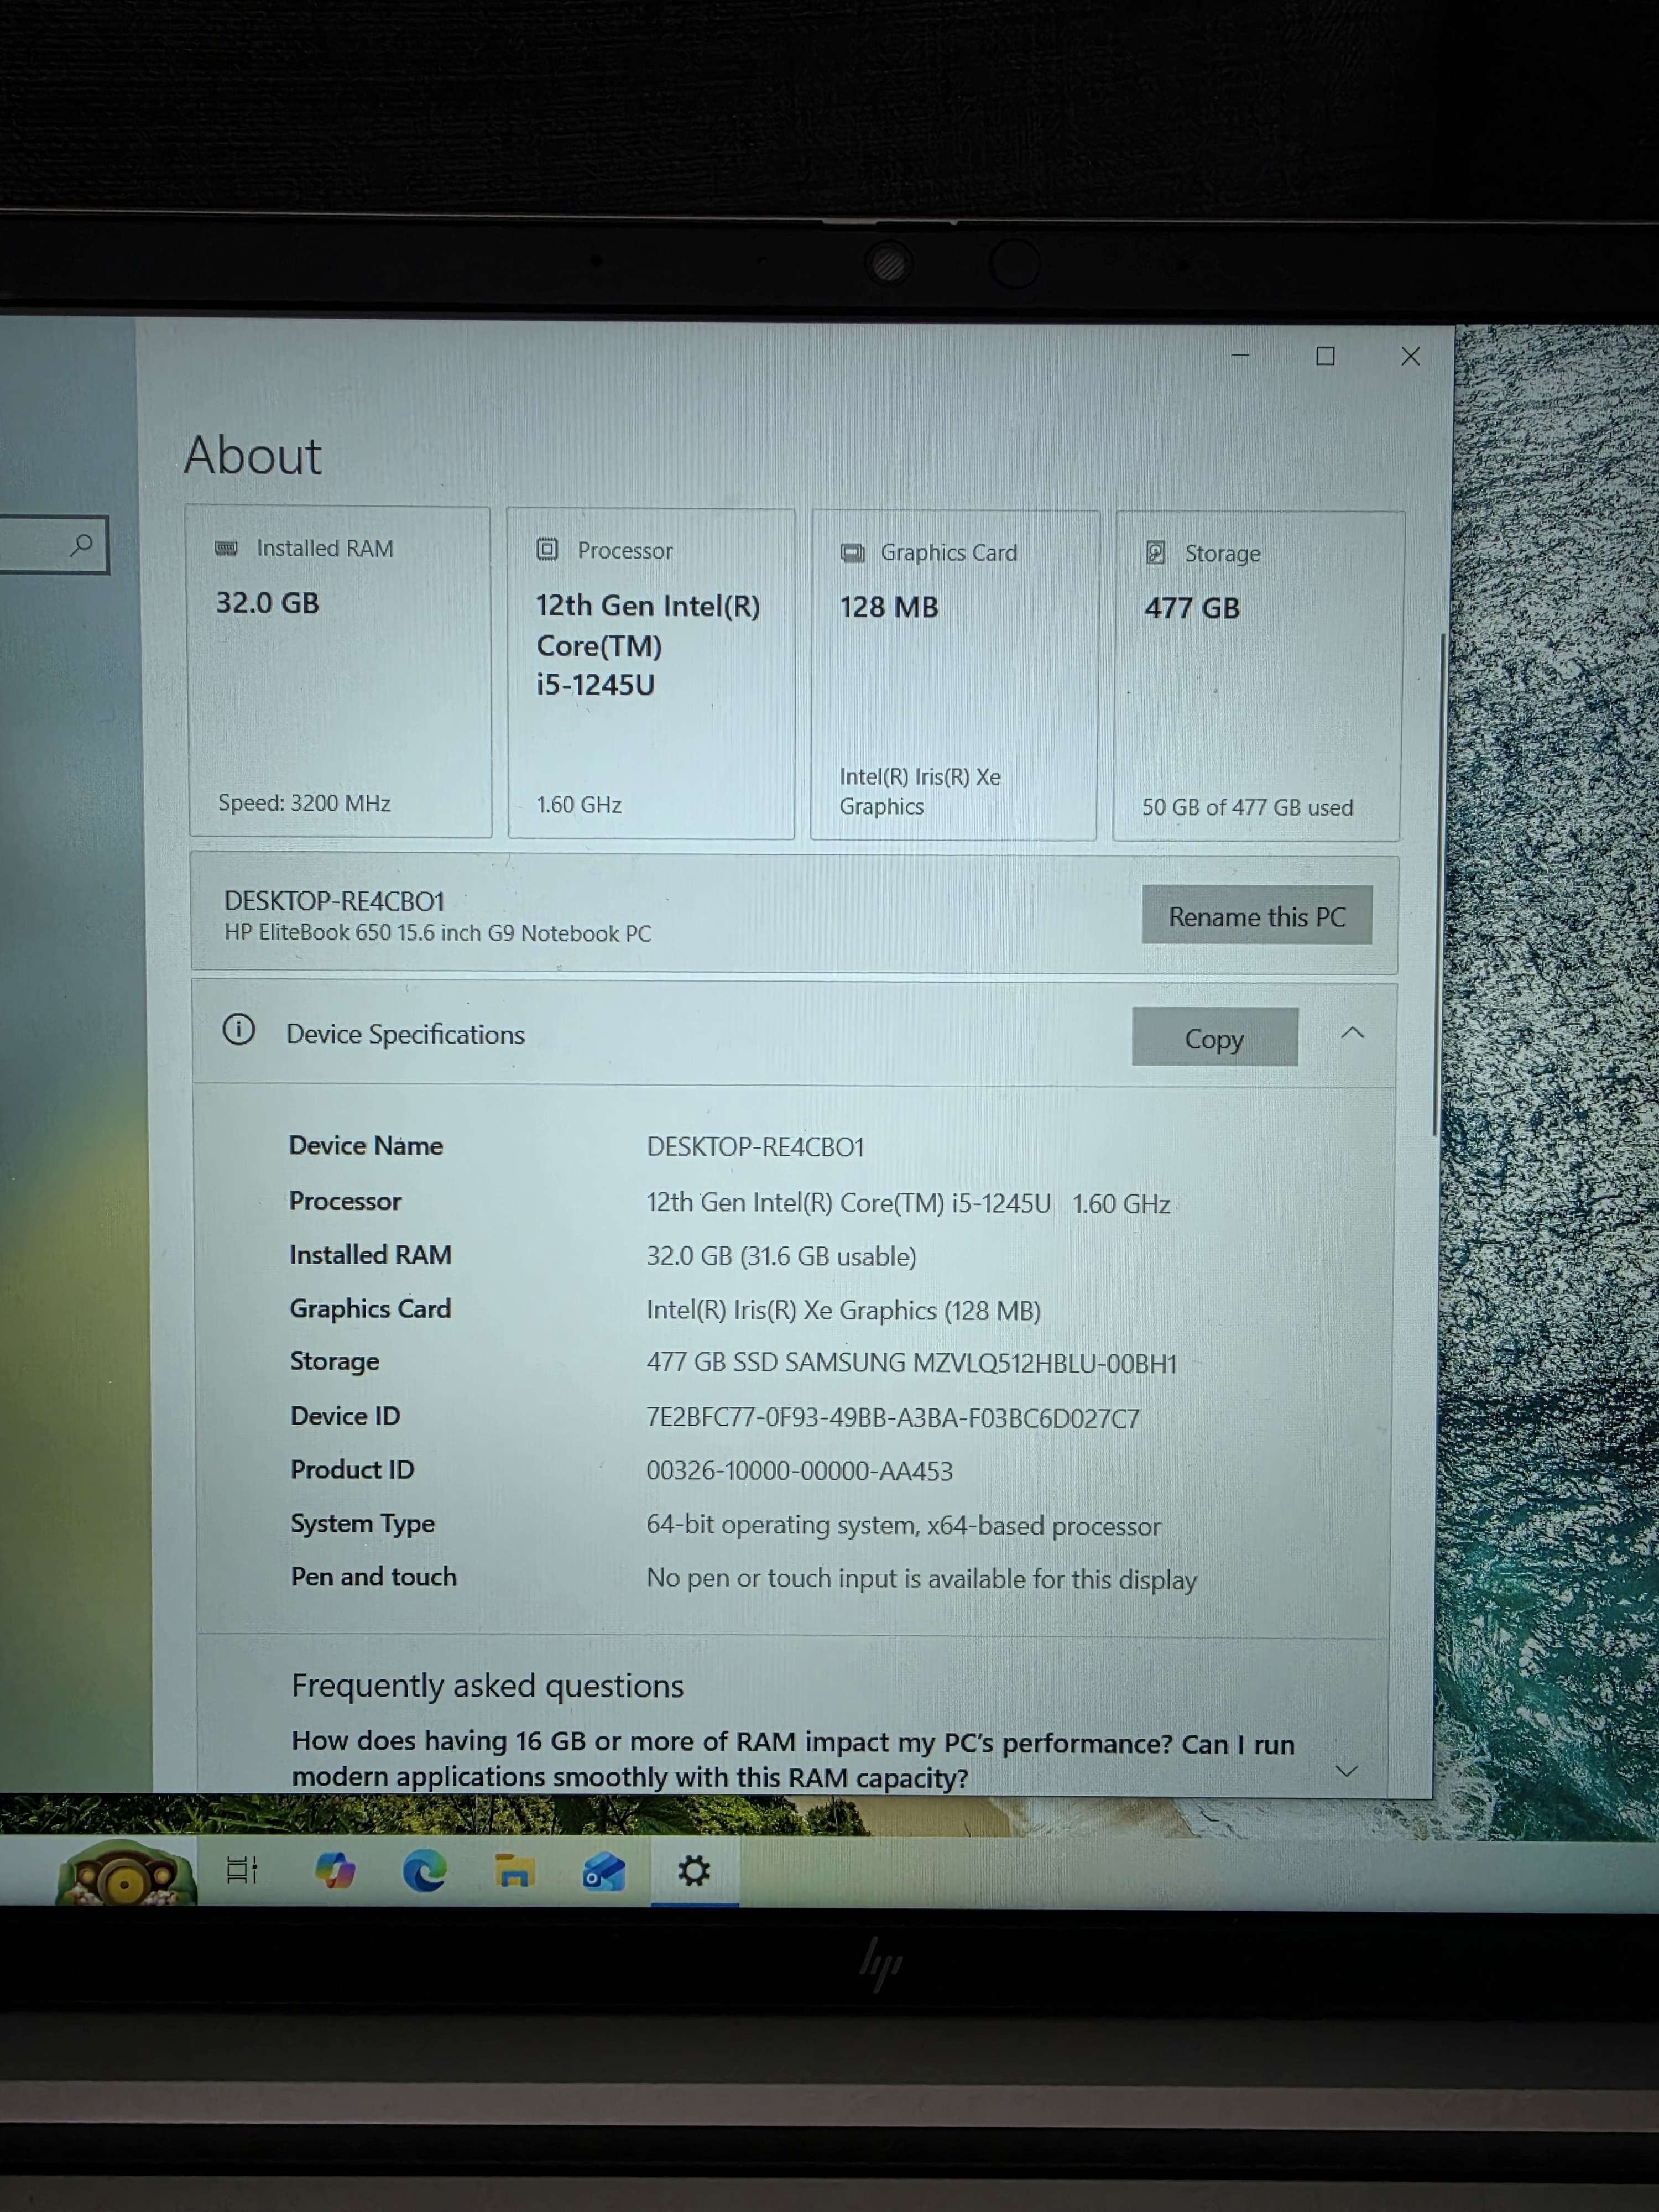Viewport: 1659px width, 2212px height.
Task: Click the Settings page vertical scrollbar
Action: coord(1438,885)
